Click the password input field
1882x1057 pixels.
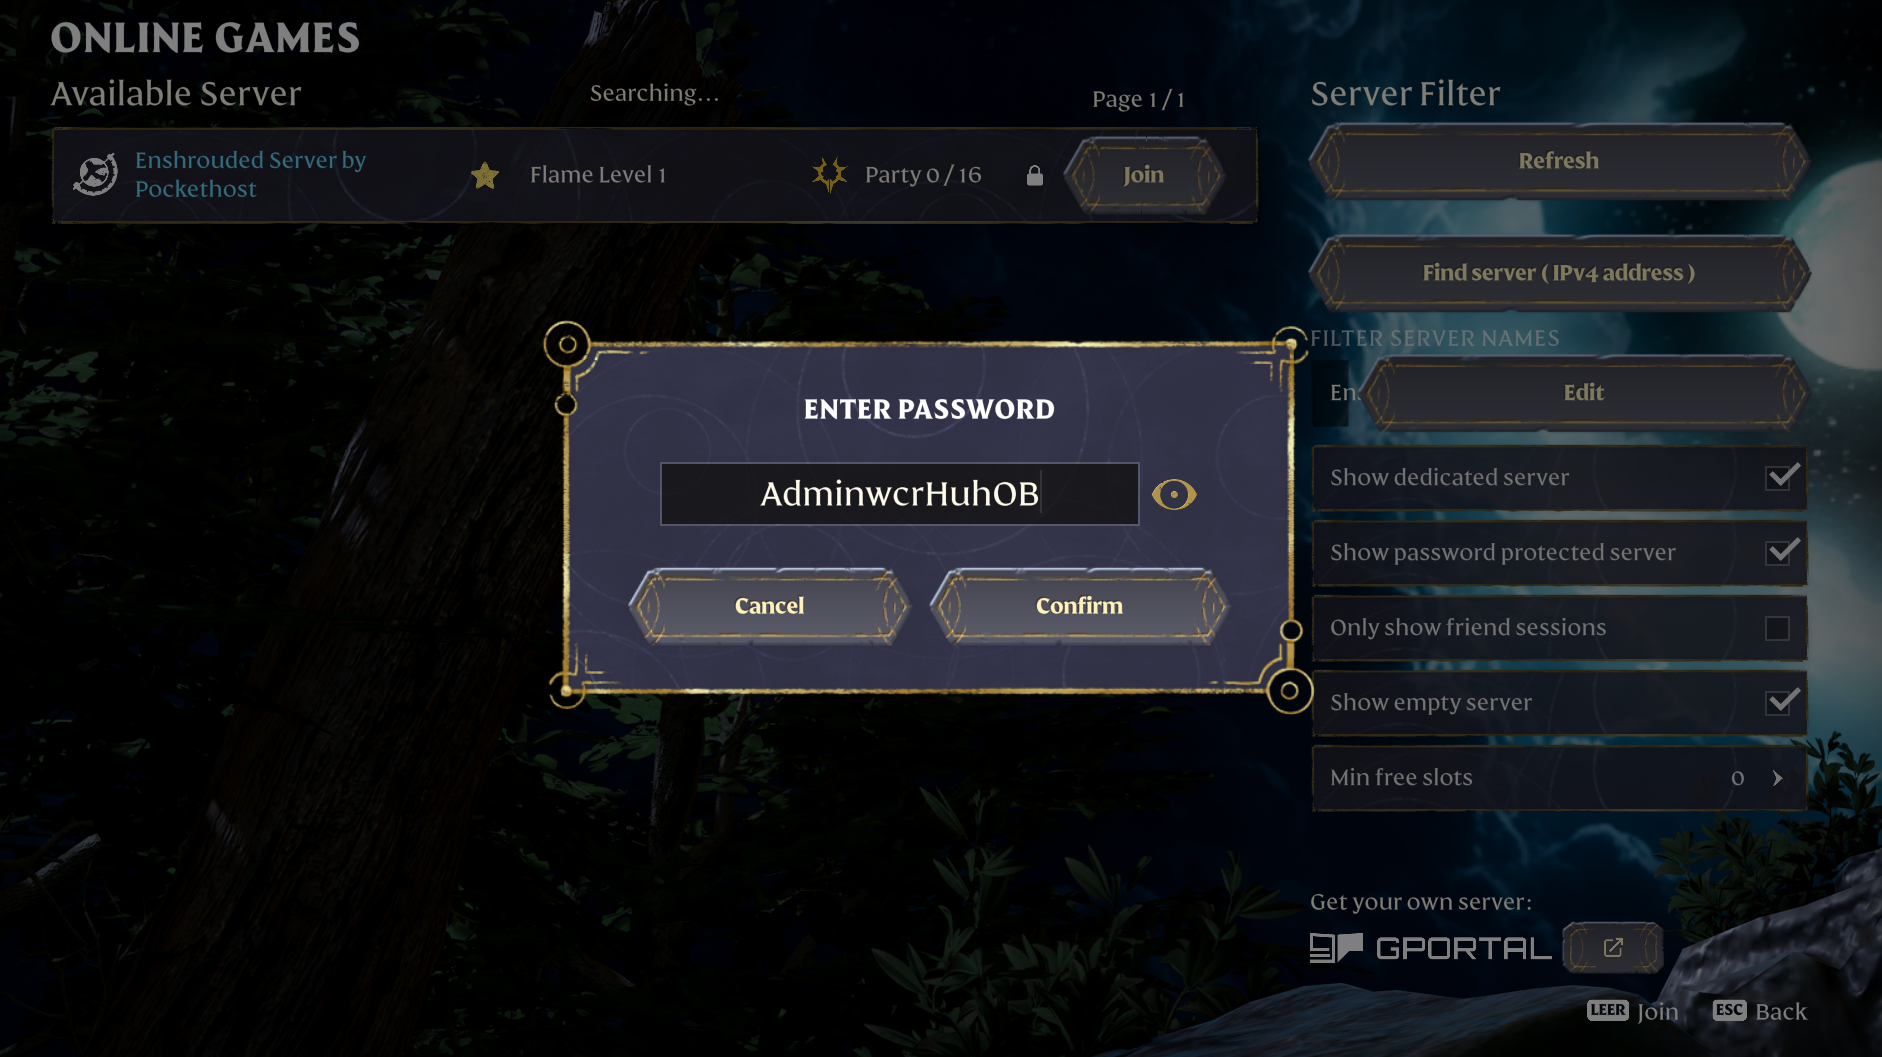(x=899, y=494)
